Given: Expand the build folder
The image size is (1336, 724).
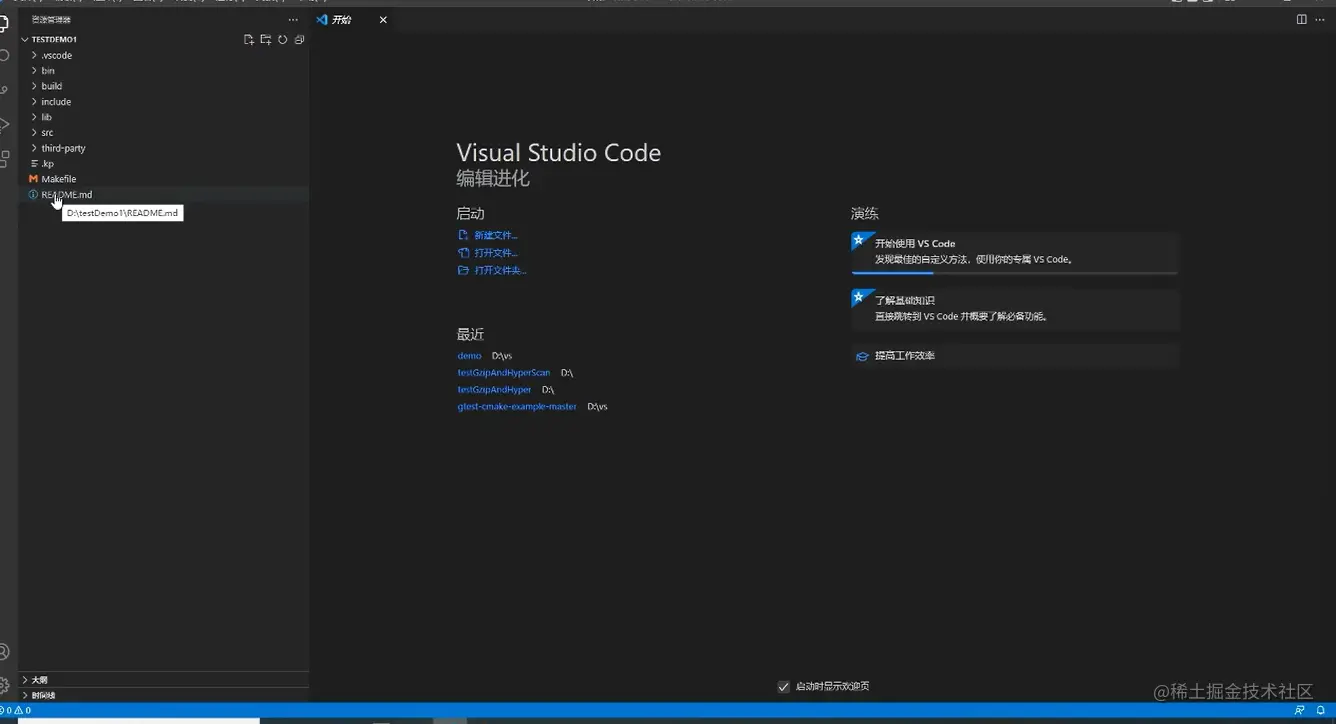Looking at the screenshot, I should click(164, 86).
